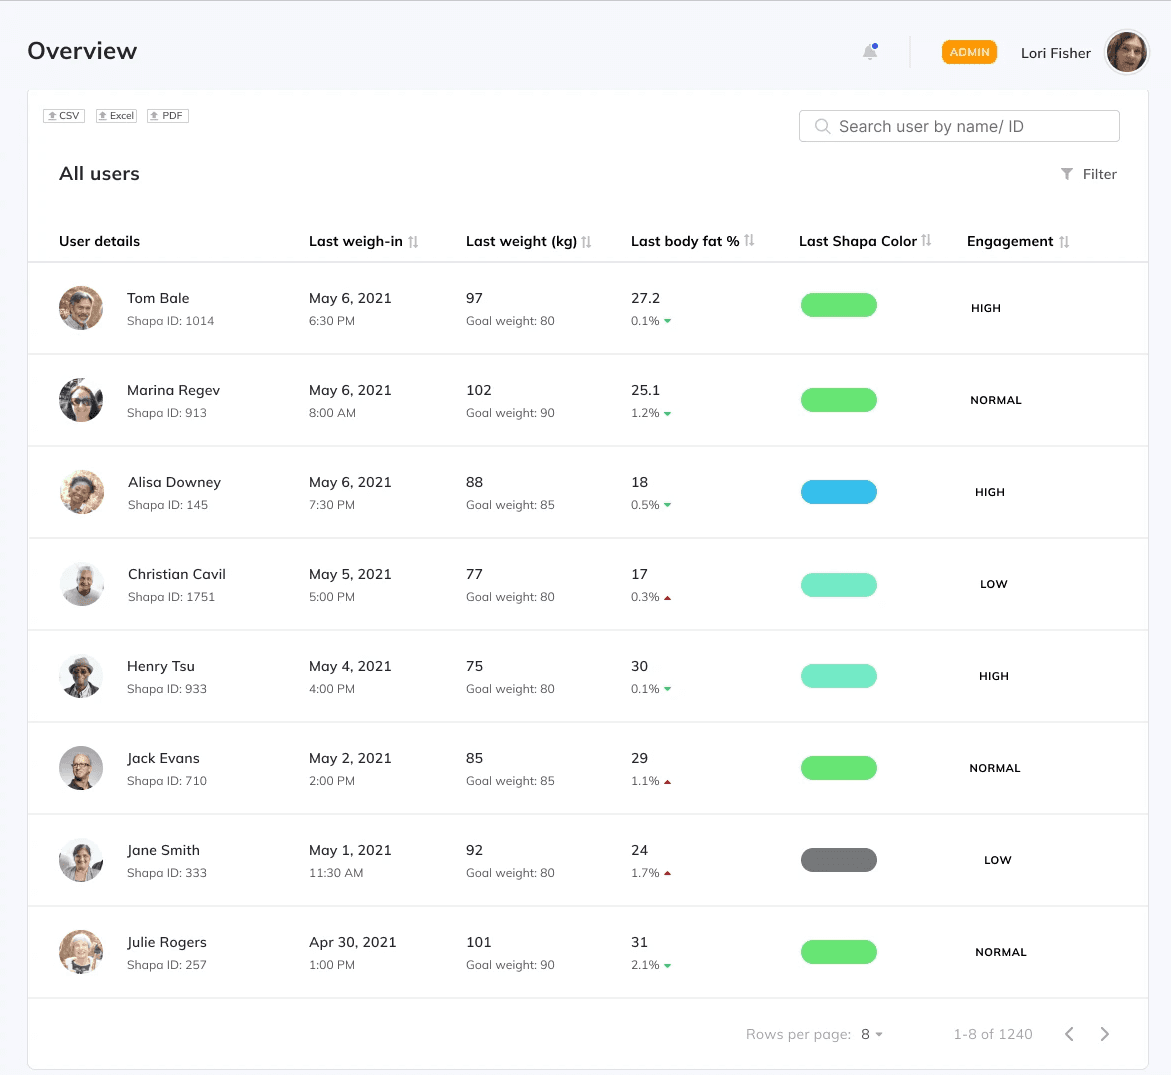Viewport: 1171px width, 1075px height.
Task: Select the ADMIN badge
Action: [969, 51]
